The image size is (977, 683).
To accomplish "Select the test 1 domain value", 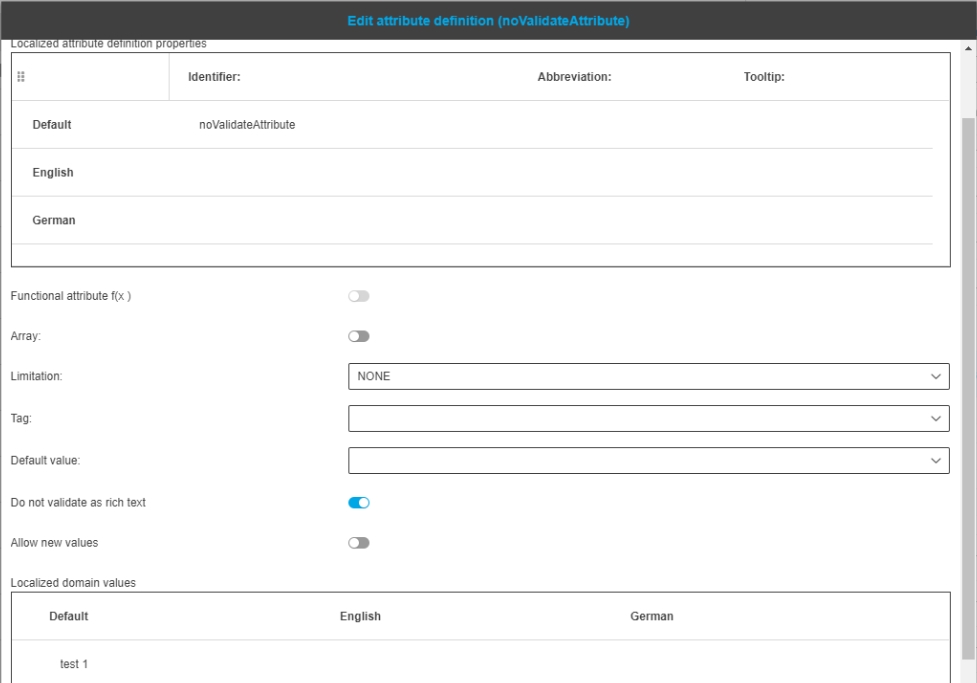I will click(74, 664).
